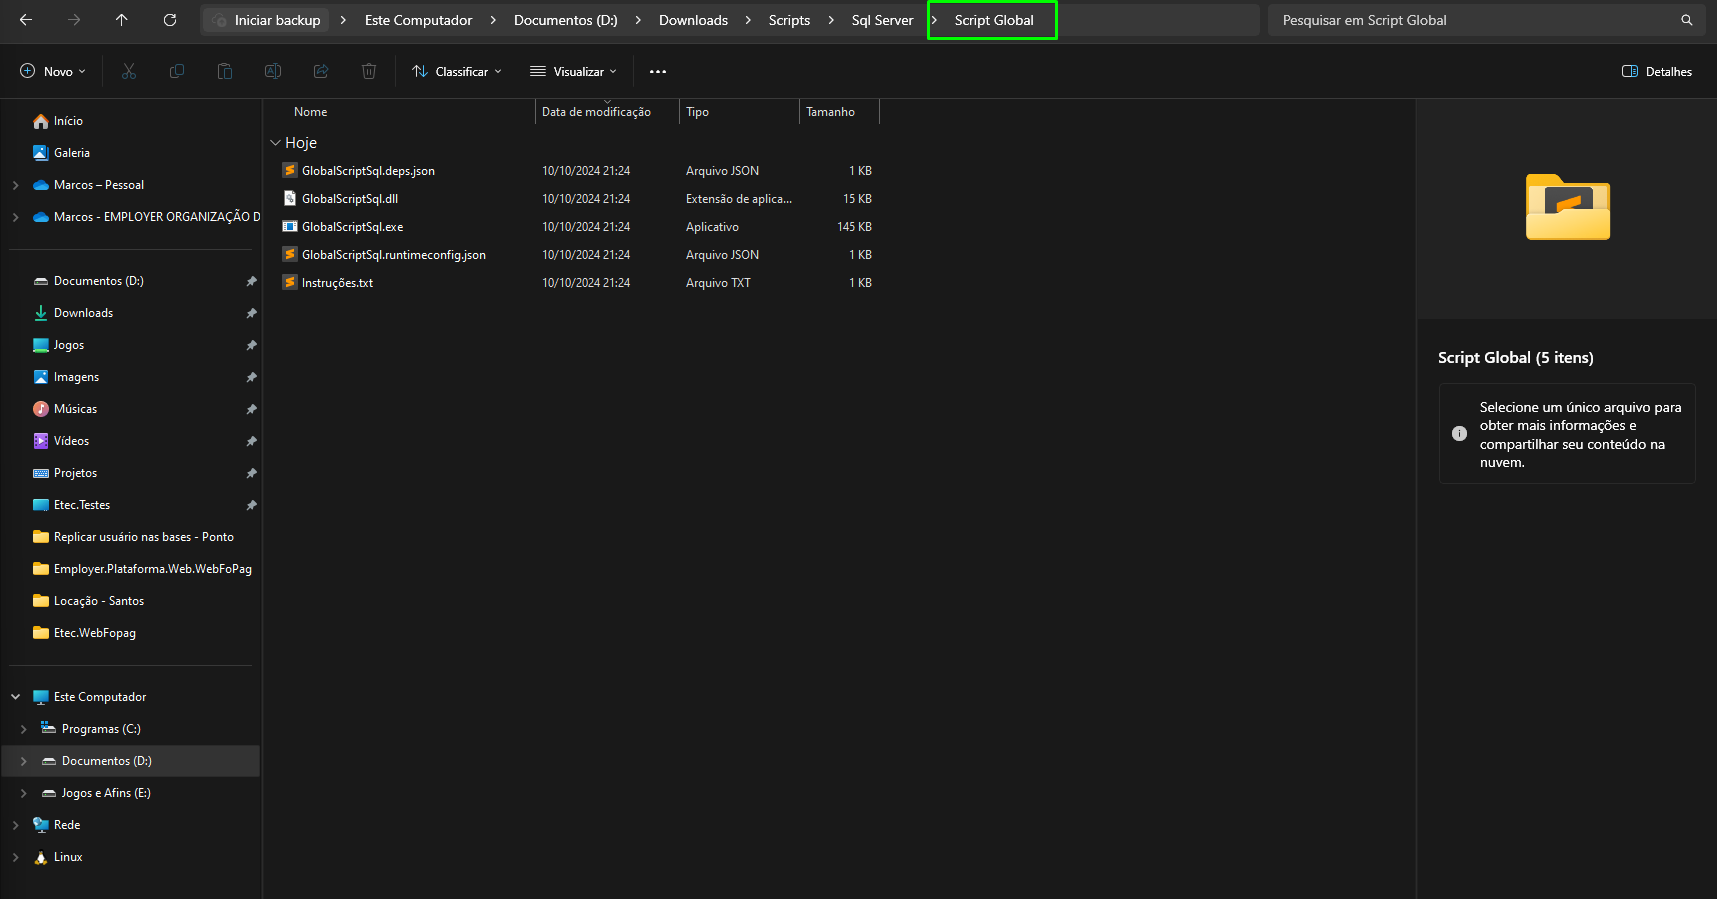Click the Share icon in toolbar
The width and height of the screenshot is (1717, 899).
pos(321,71)
